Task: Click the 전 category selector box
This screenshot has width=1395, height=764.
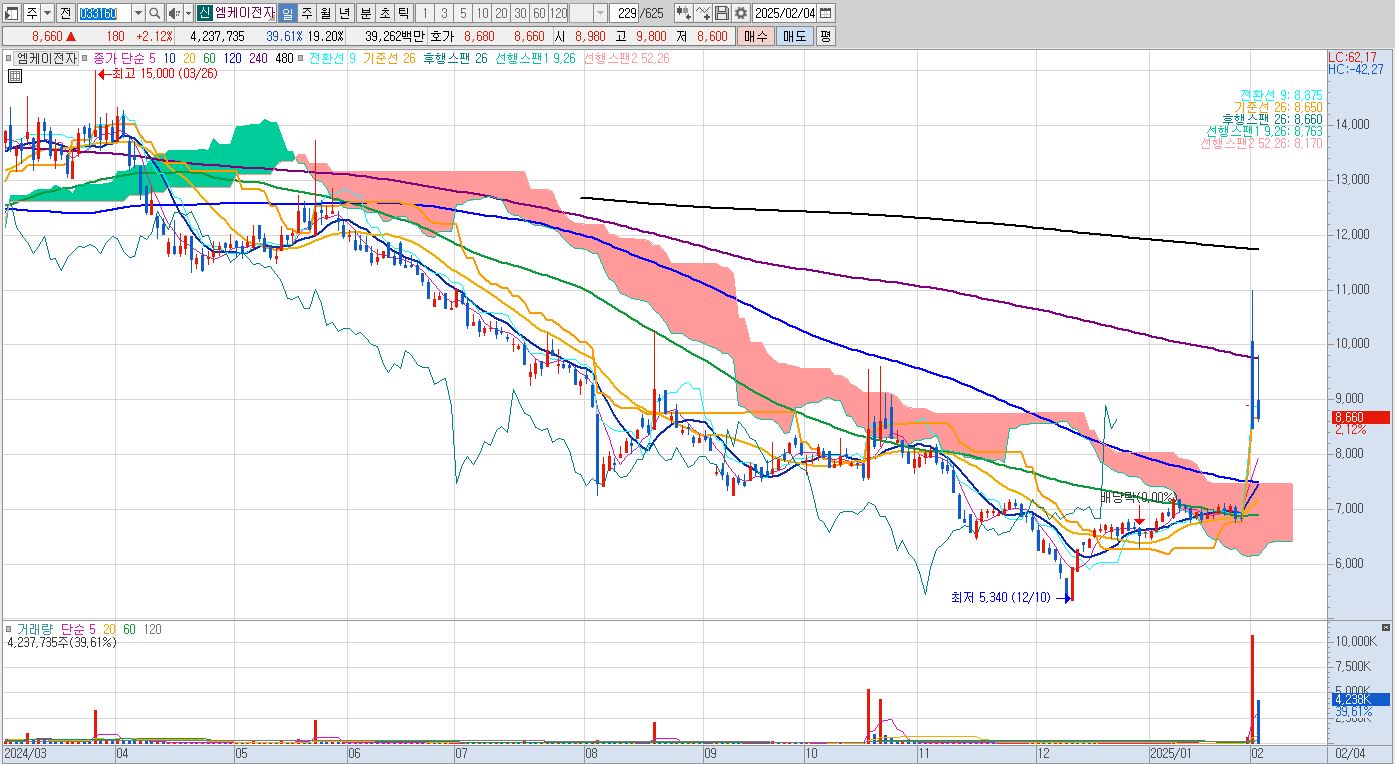Action: pyautogui.click(x=65, y=13)
